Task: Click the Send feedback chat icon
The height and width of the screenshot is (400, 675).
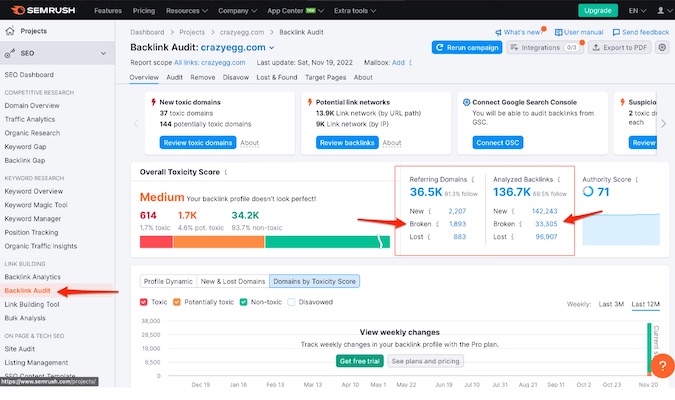Action: [616, 32]
